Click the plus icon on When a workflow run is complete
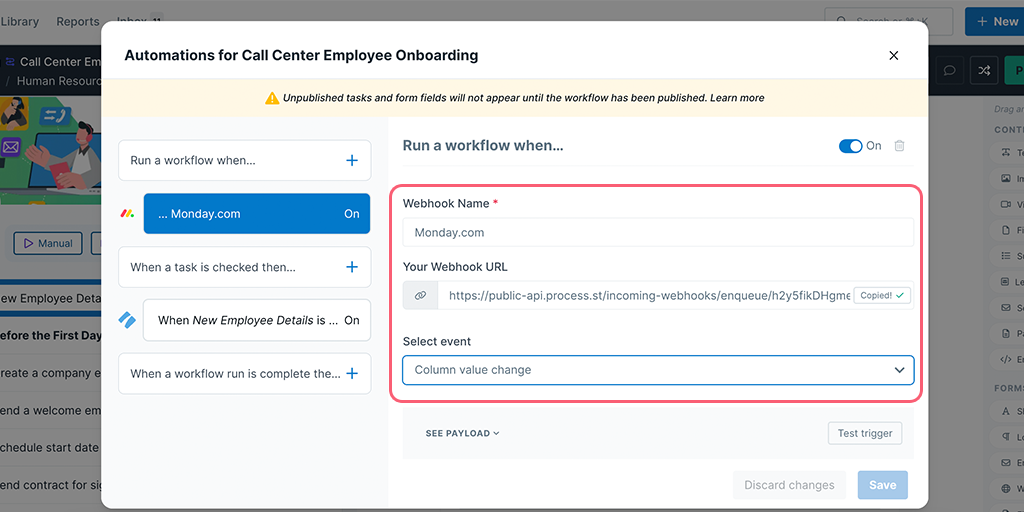This screenshot has width=1024, height=512. tap(351, 373)
